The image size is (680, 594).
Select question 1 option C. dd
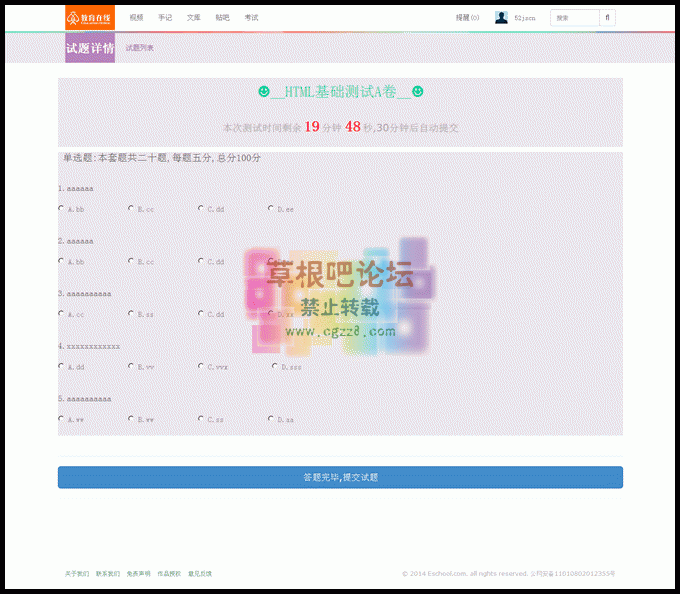[x=201, y=208]
